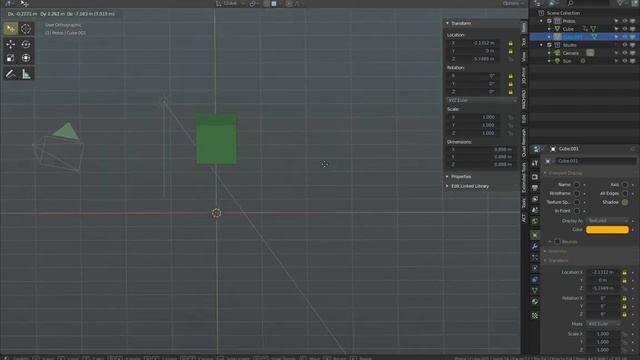Viewport: 640px width, 360px height.
Task: Open the Object properties tab
Action: [535, 236]
